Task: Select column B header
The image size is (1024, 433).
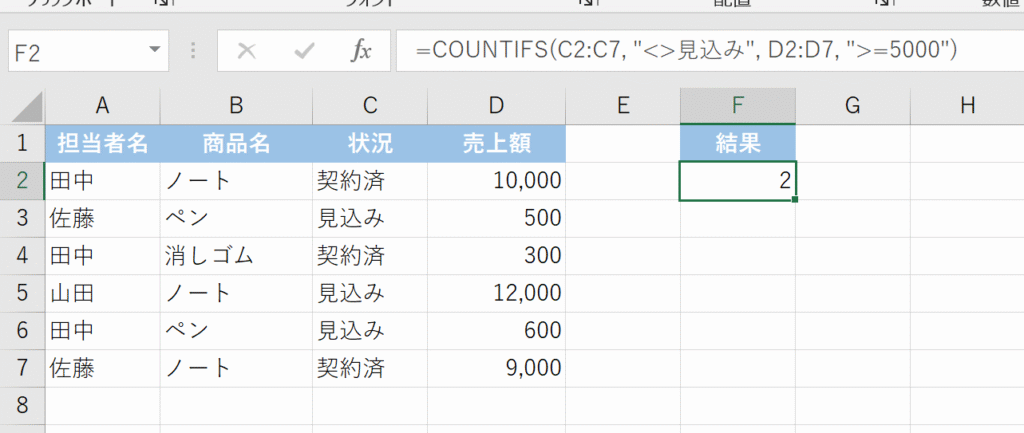Action: pos(236,106)
